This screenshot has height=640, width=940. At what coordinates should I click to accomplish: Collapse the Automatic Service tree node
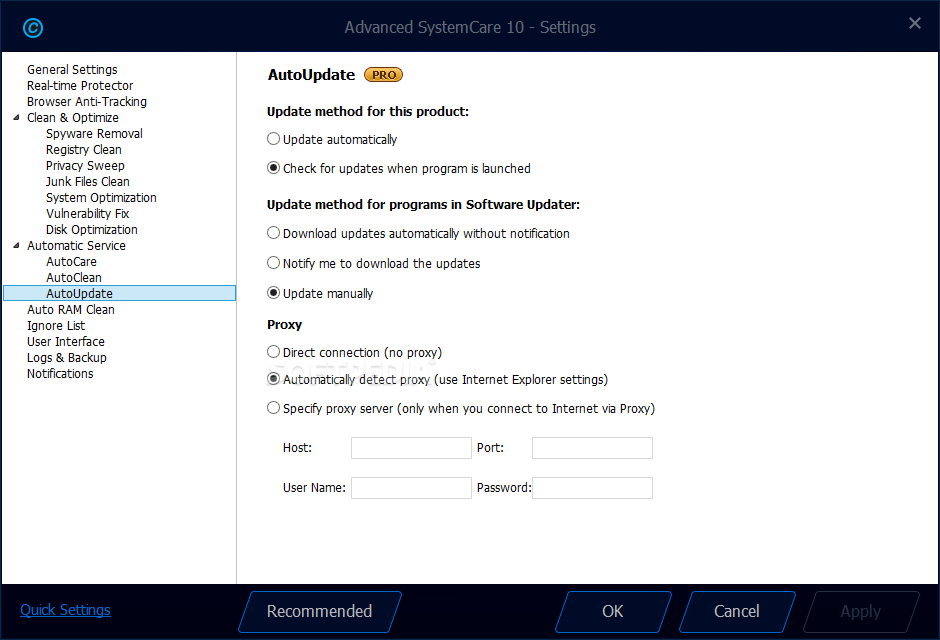coord(16,246)
